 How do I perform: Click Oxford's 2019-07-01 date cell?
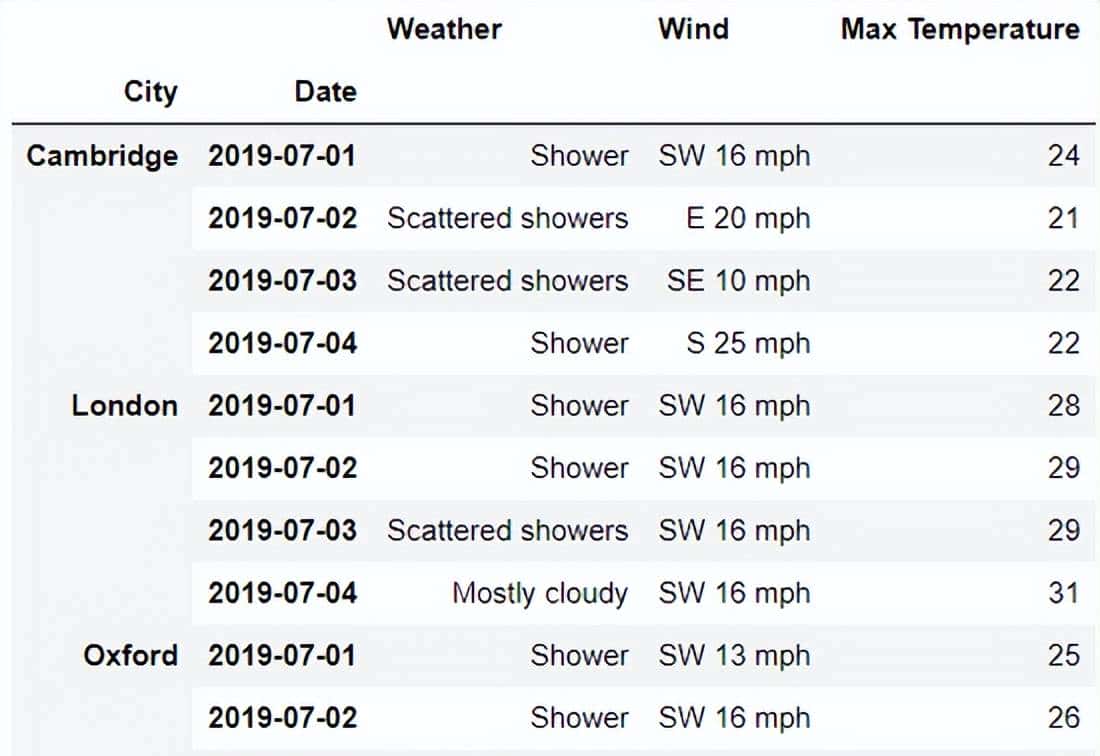click(x=282, y=656)
